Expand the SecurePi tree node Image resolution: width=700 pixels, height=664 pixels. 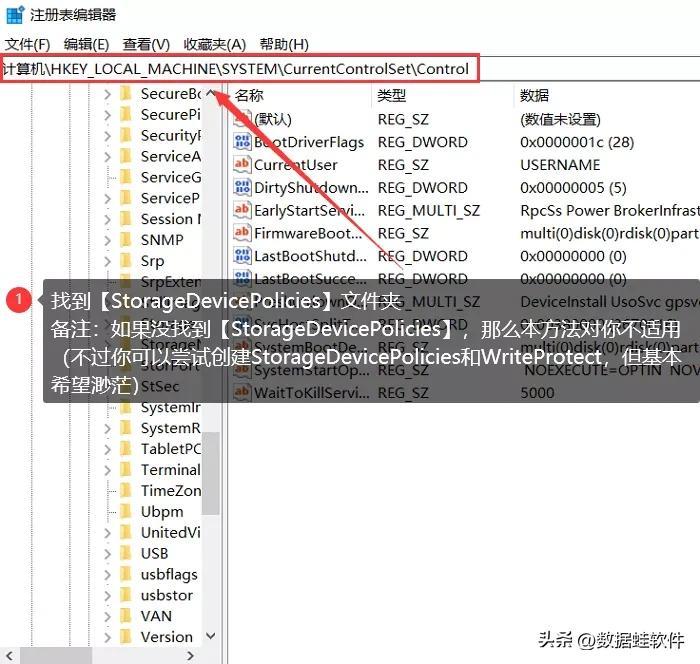(107, 115)
